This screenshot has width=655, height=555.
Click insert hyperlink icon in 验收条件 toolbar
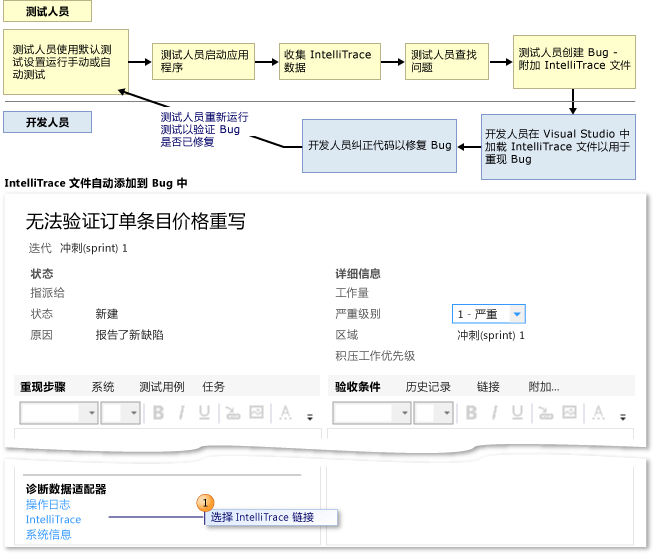[x=546, y=413]
